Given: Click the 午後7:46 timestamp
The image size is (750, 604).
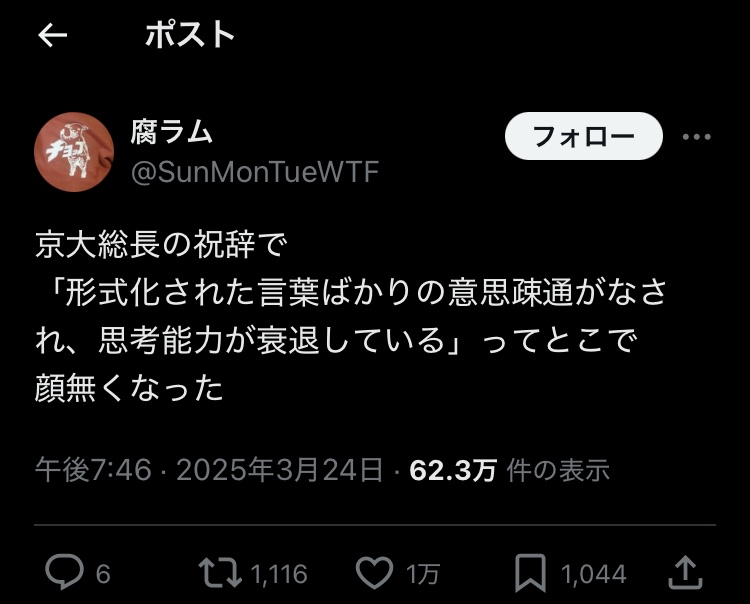Looking at the screenshot, I should click(93, 470).
